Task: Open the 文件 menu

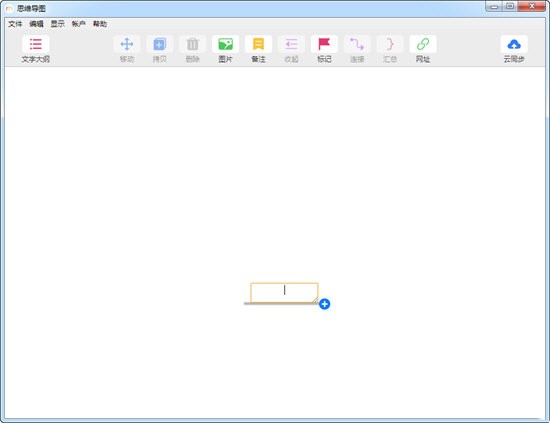Action: point(15,24)
